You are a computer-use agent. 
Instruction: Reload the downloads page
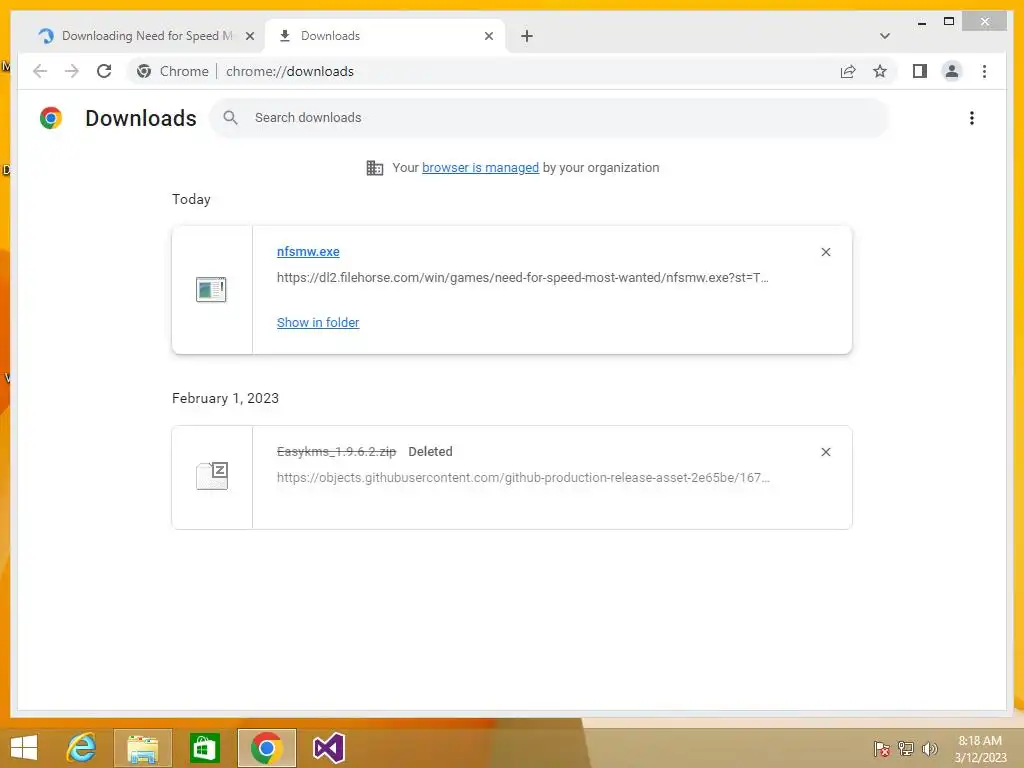pyautogui.click(x=104, y=71)
